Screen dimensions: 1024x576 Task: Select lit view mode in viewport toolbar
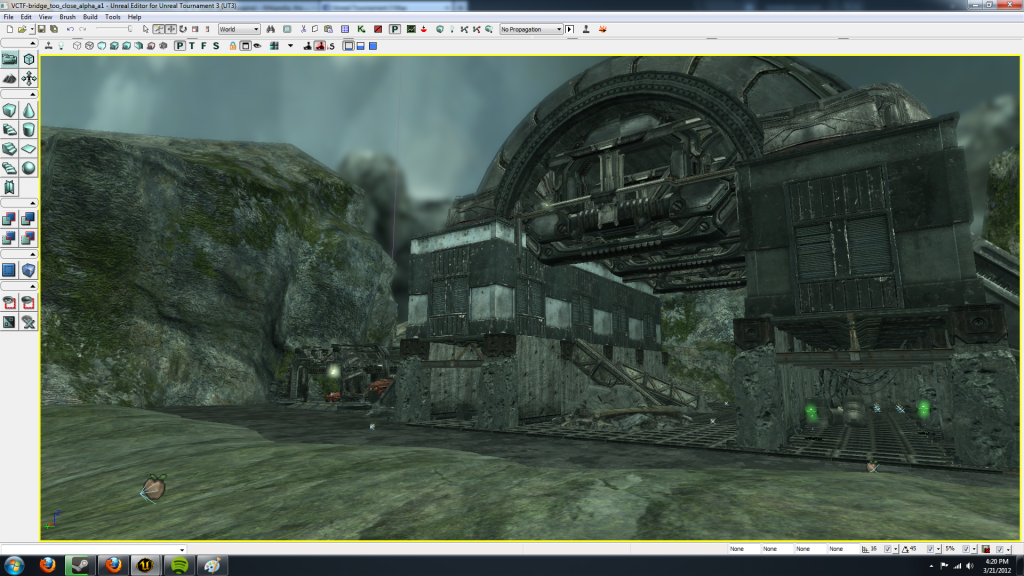coord(114,46)
